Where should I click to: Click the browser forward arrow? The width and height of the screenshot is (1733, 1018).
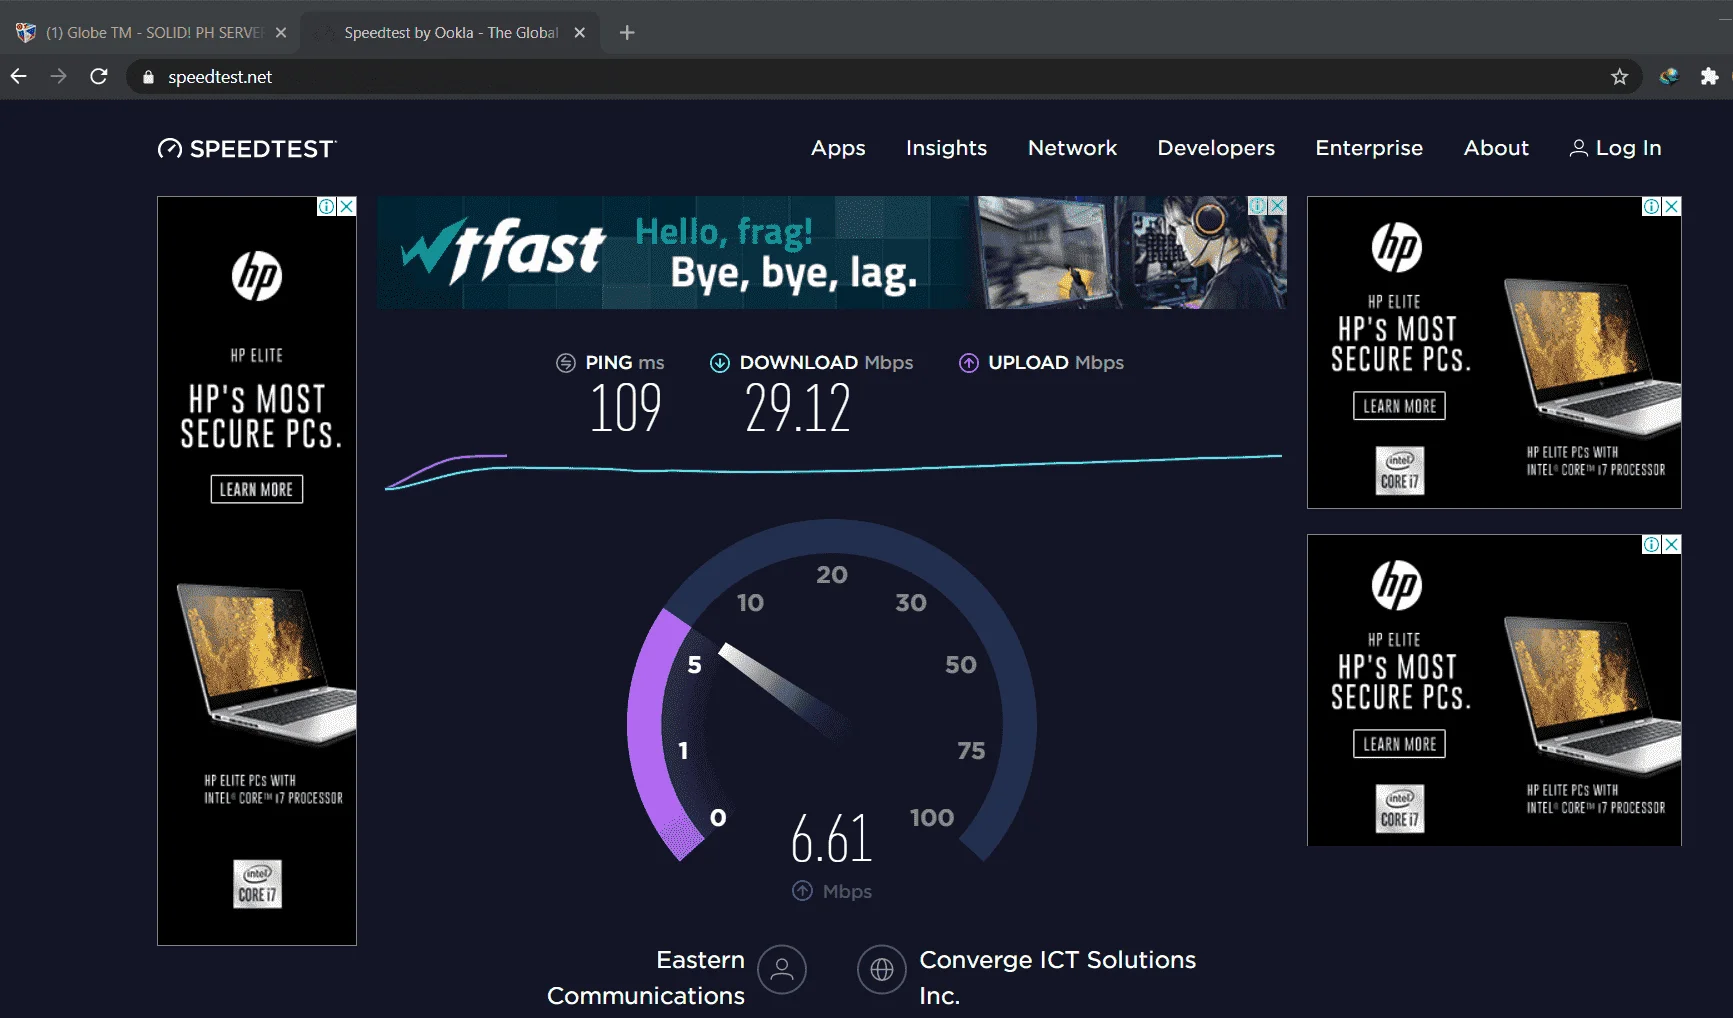coord(59,76)
